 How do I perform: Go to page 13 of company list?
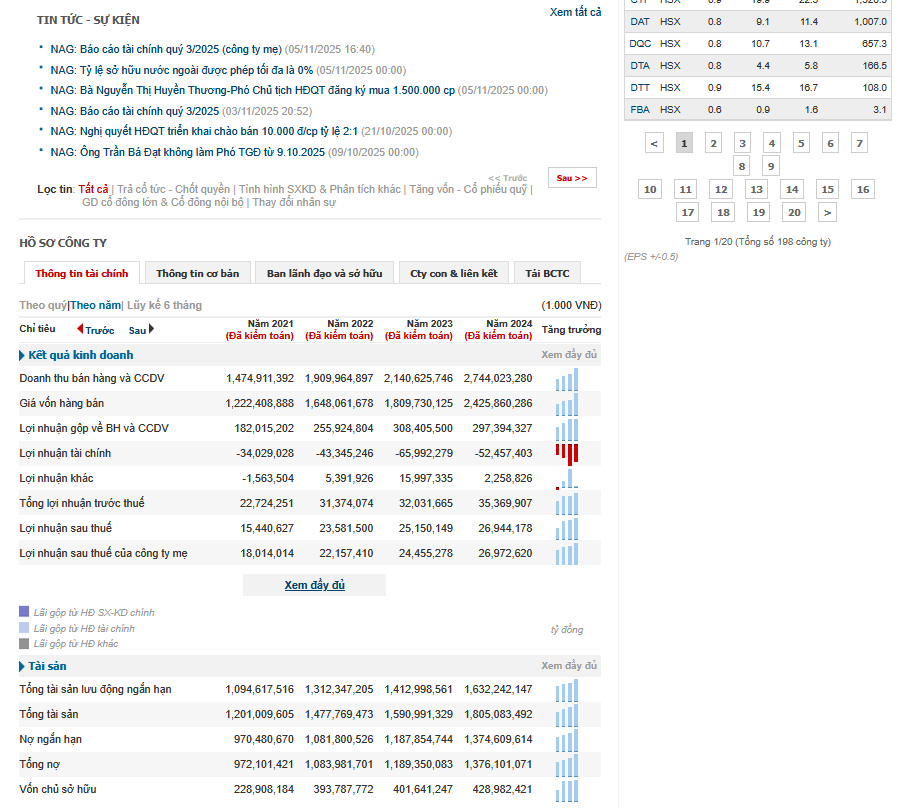tap(756, 189)
